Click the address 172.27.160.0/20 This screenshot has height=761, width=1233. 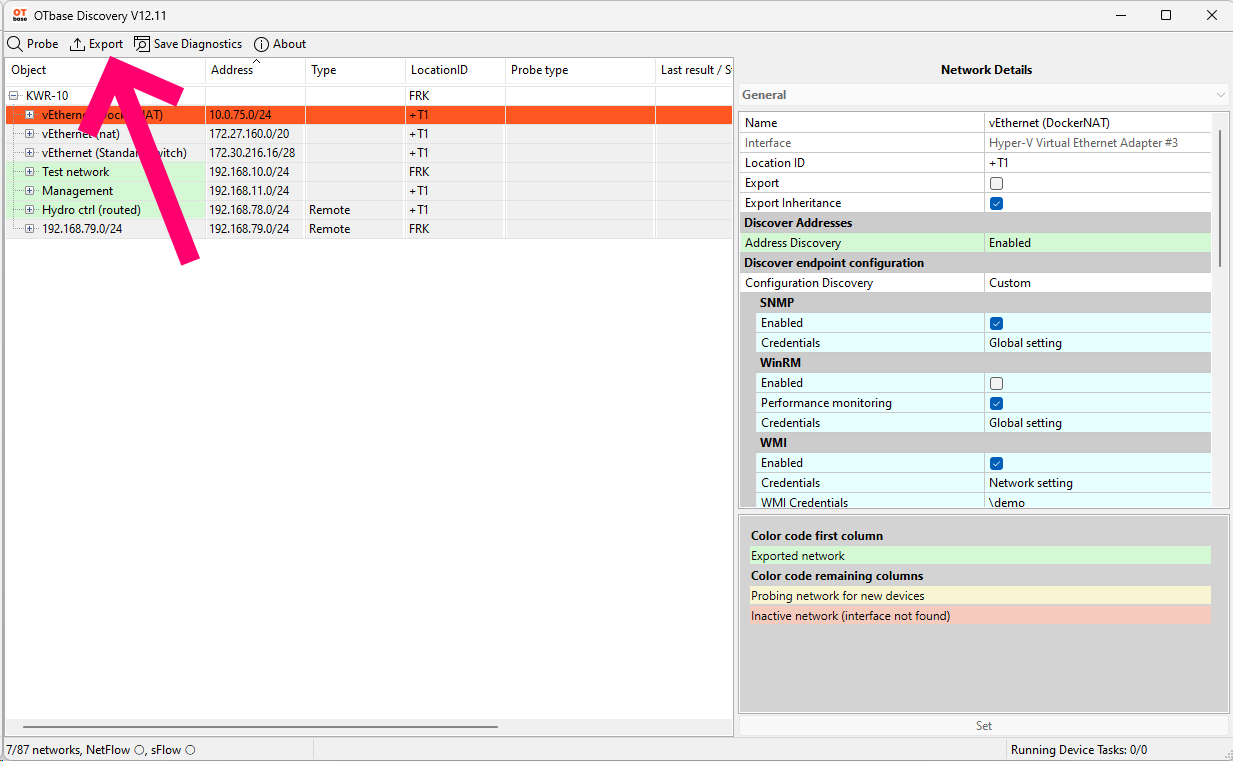tap(249, 134)
